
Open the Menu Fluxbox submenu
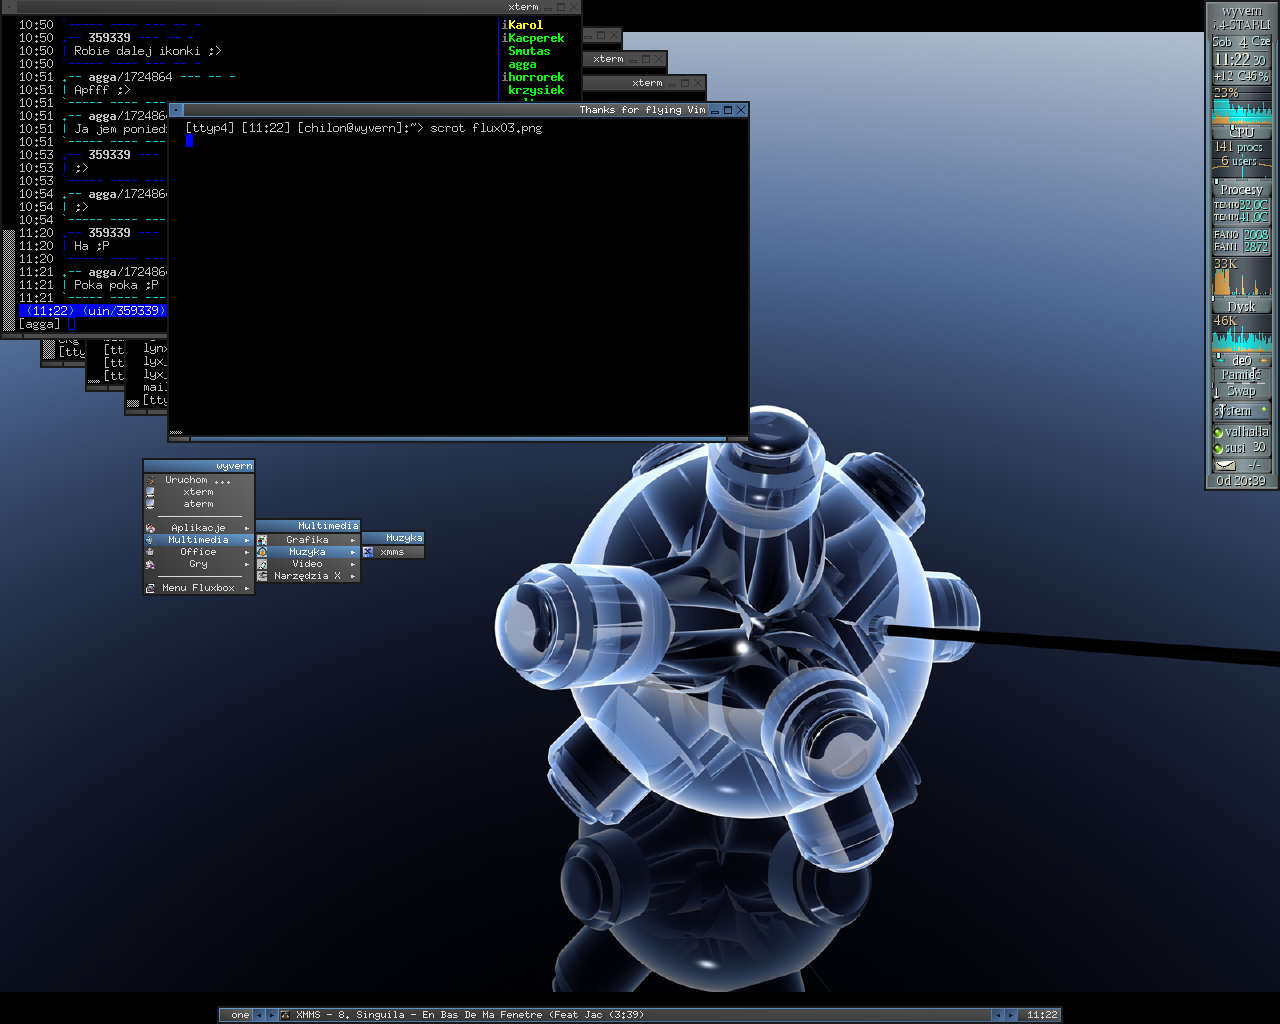199,588
